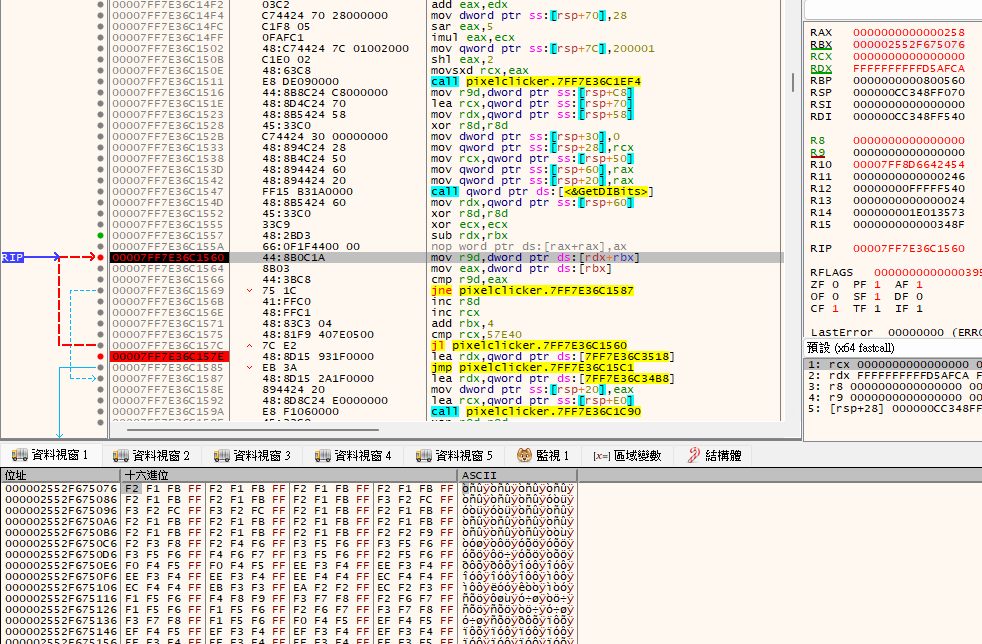Select the 資料視窗 4 tab
982x644 pixels.
point(353,455)
